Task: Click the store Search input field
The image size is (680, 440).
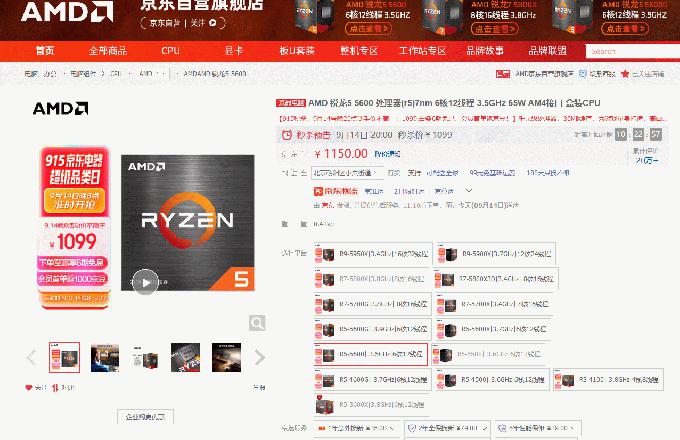Action: [x=632, y=51]
